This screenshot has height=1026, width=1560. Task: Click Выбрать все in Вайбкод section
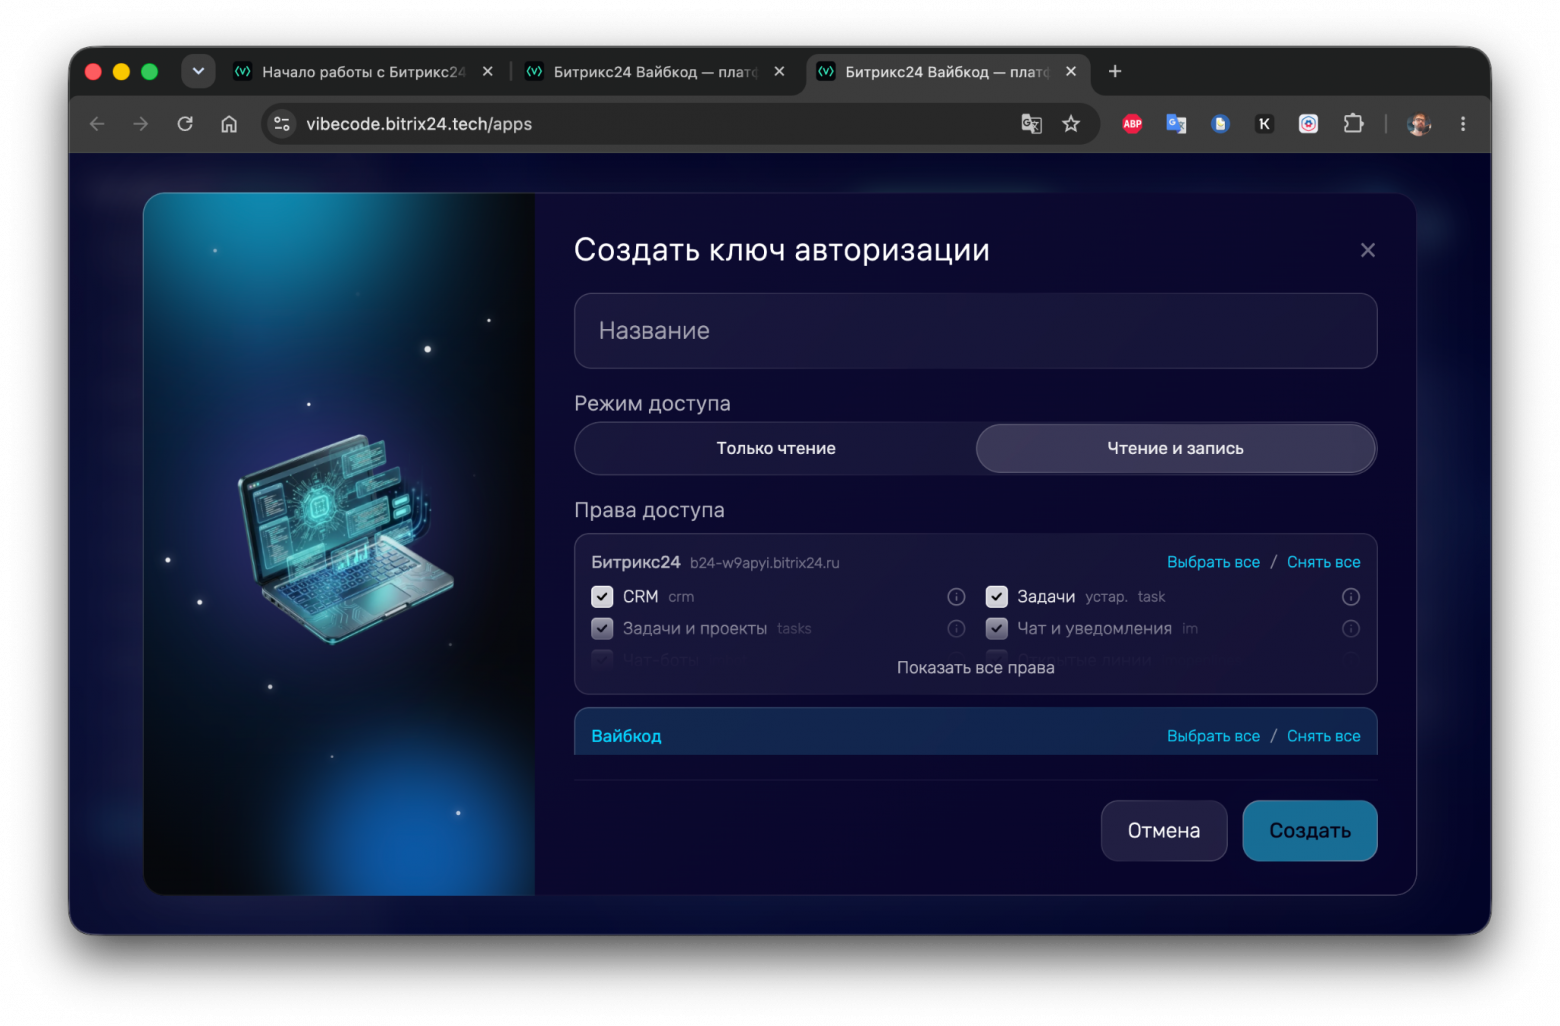1213,736
